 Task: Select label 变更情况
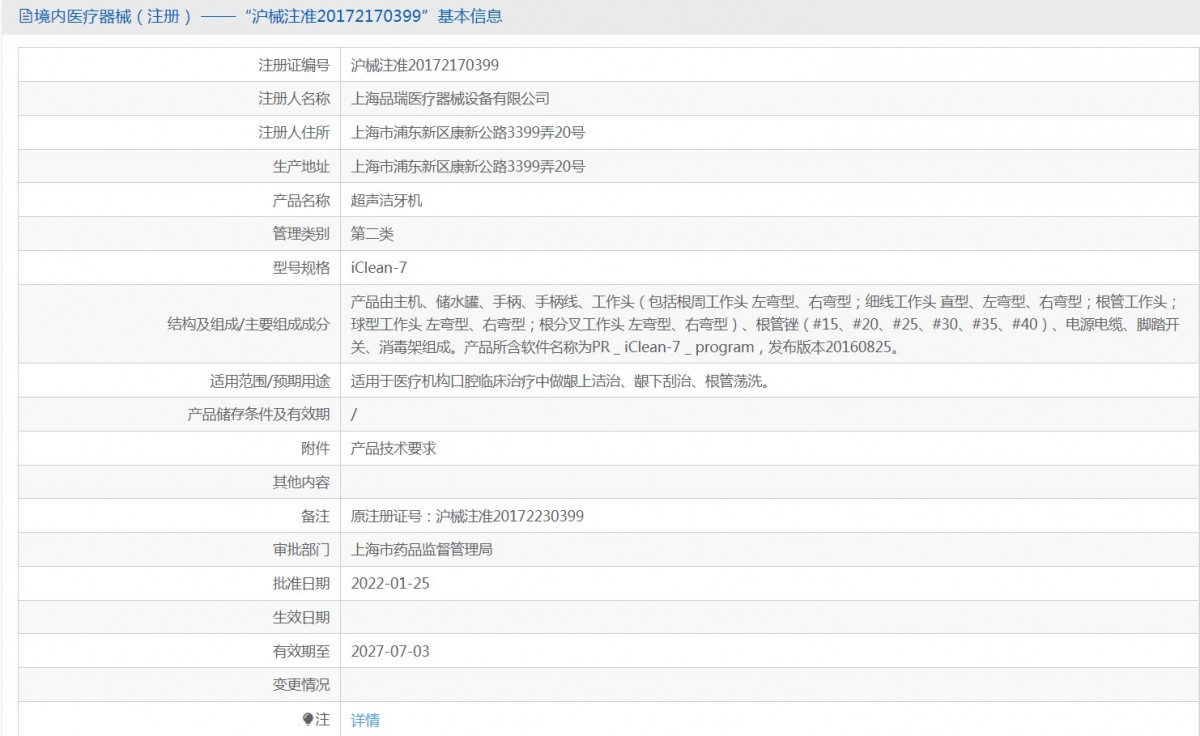(x=301, y=685)
